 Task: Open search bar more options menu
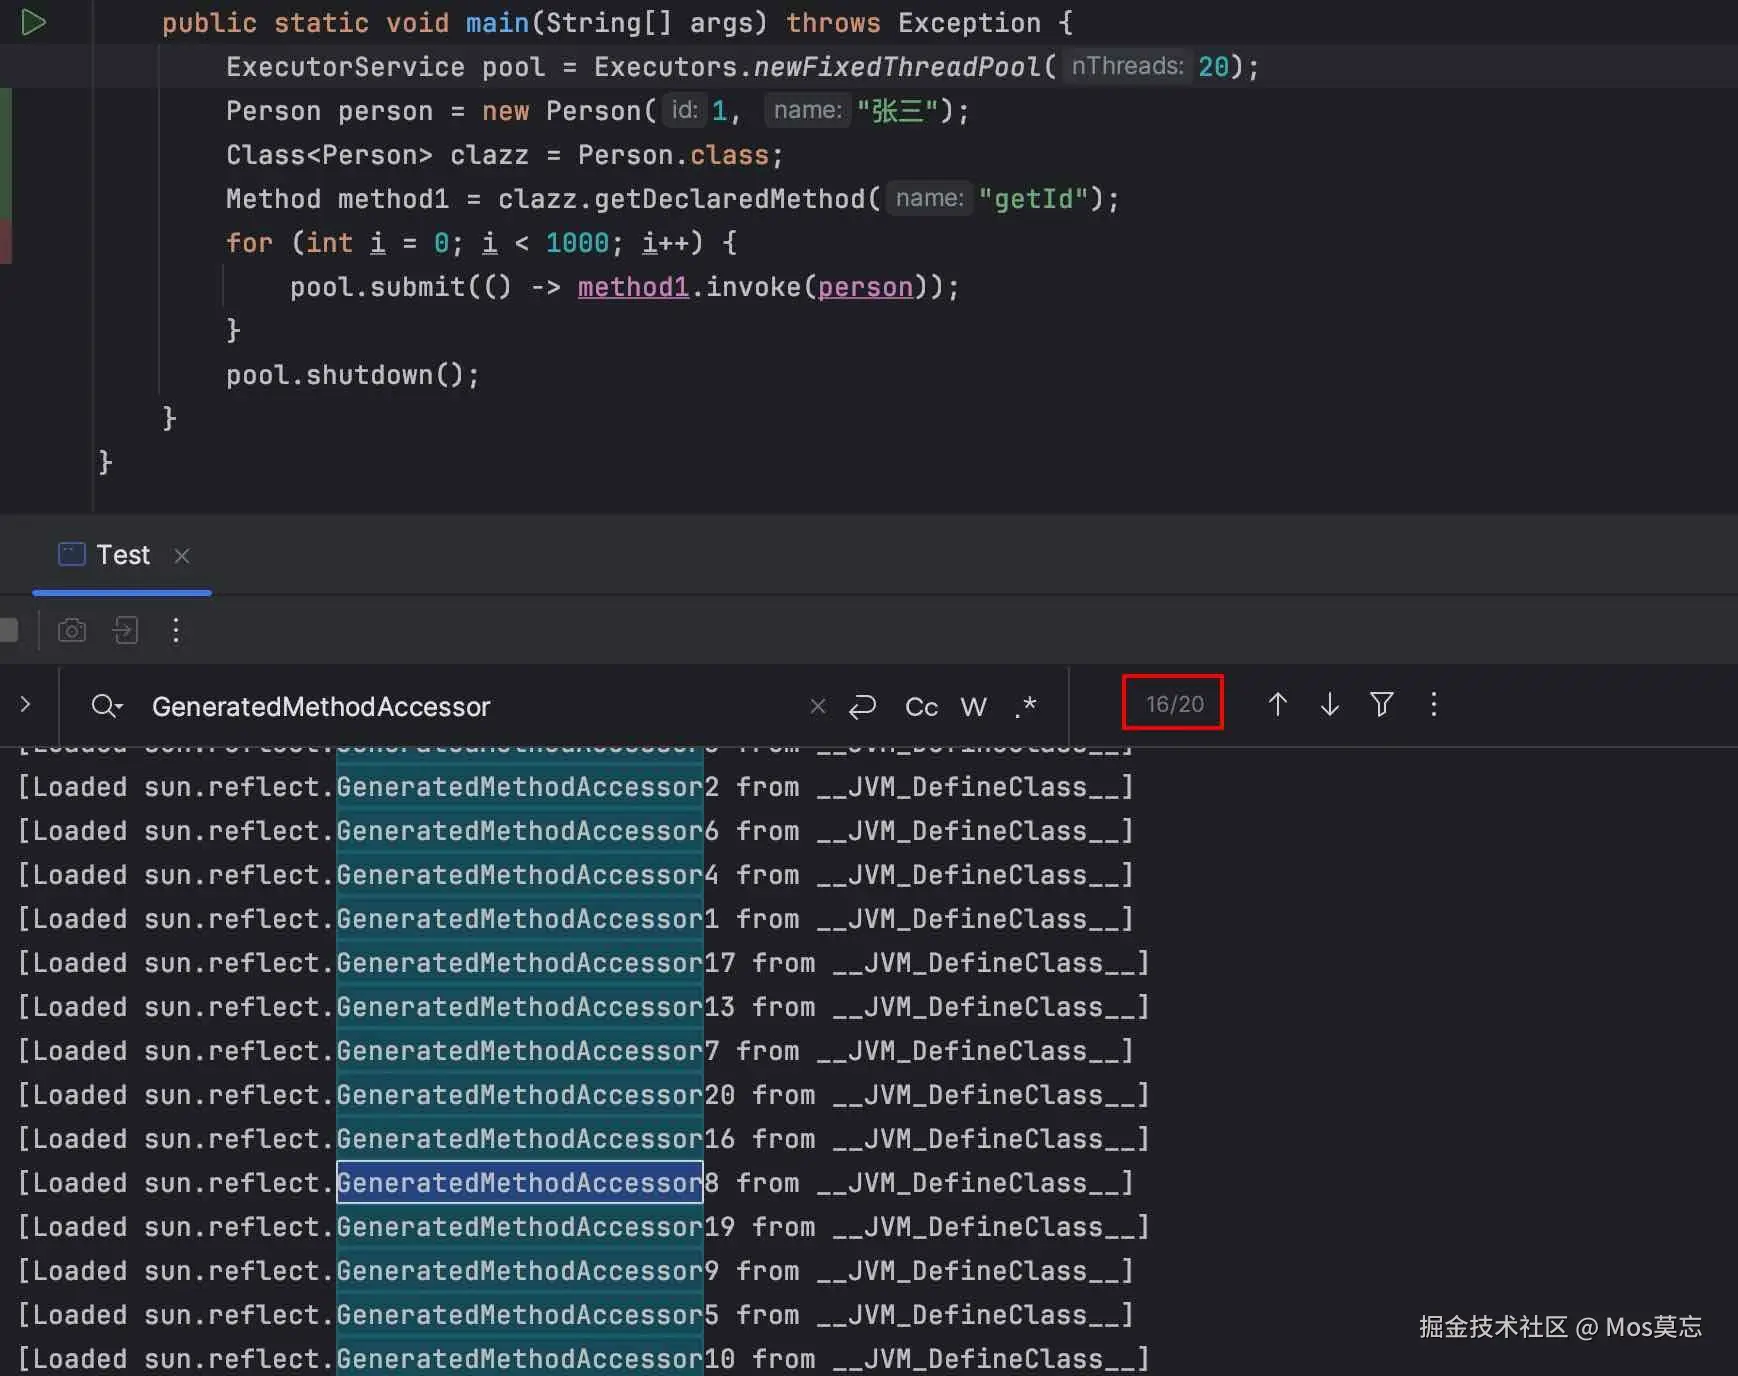pyautogui.click(x=1433, y=704)
